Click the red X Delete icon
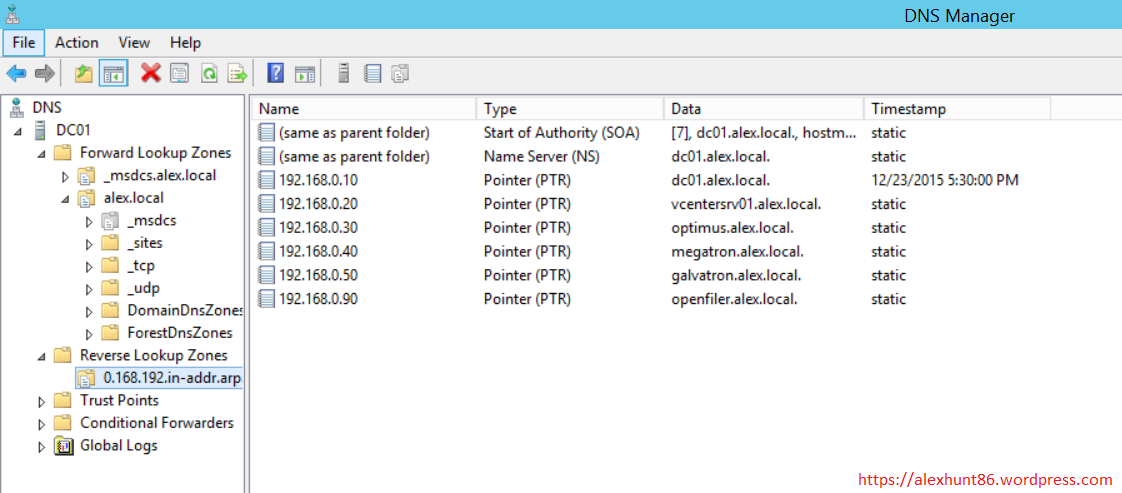The height and width of the screenshot is (493, 1122). (151, 73)
